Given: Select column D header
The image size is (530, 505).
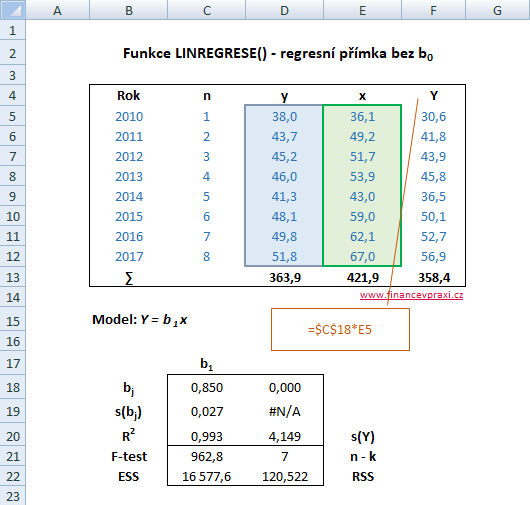Looking at the screenshot, I should [x=284, y=10].
